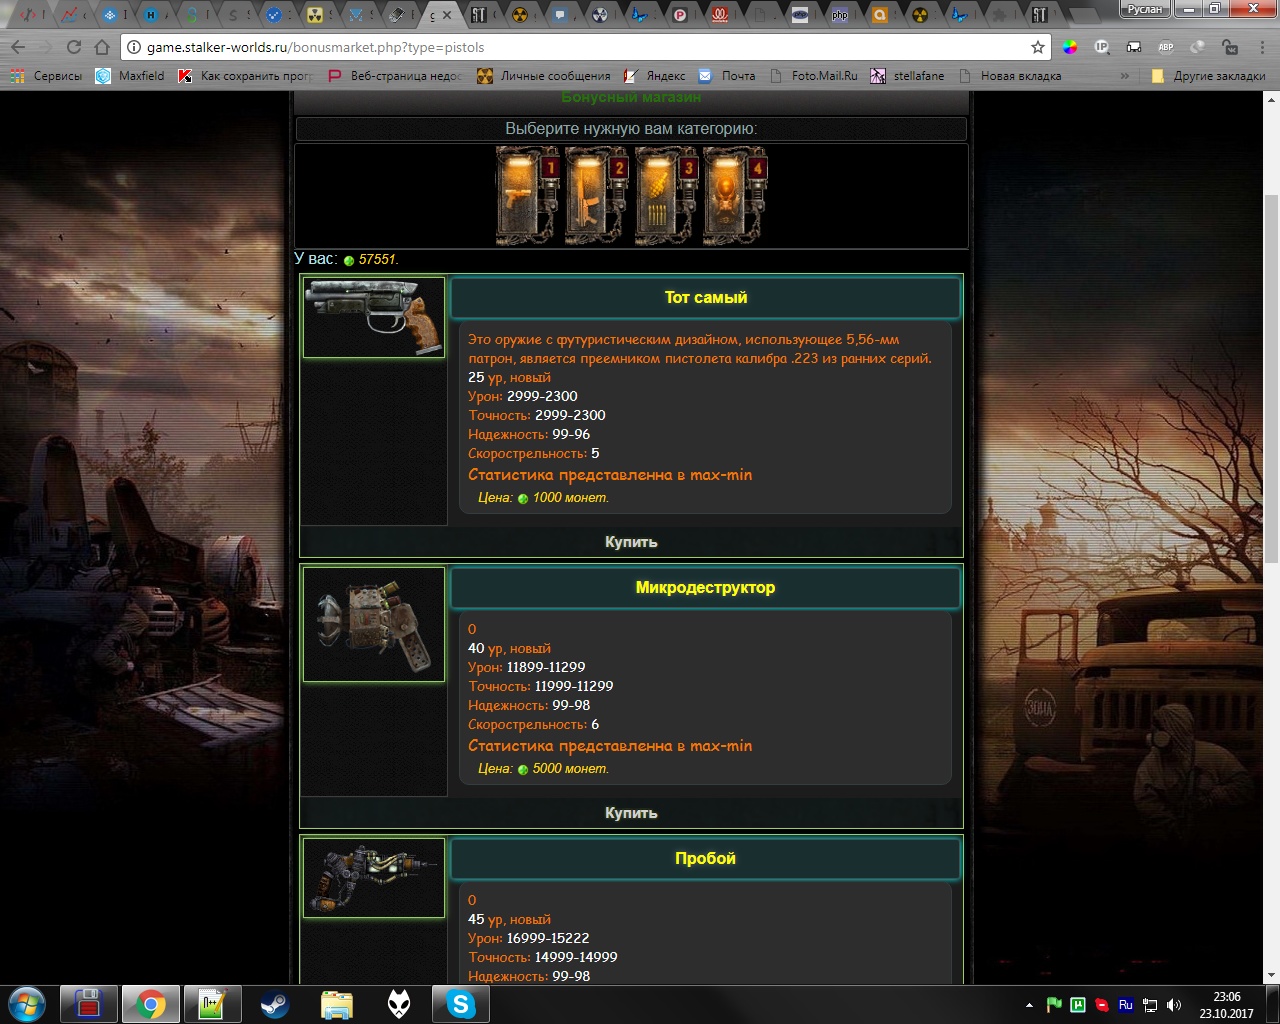The height and width of the screenshot is (1024, 1280).
Task: Show hidden tray icons arrow
Action: (1029, 1005)
